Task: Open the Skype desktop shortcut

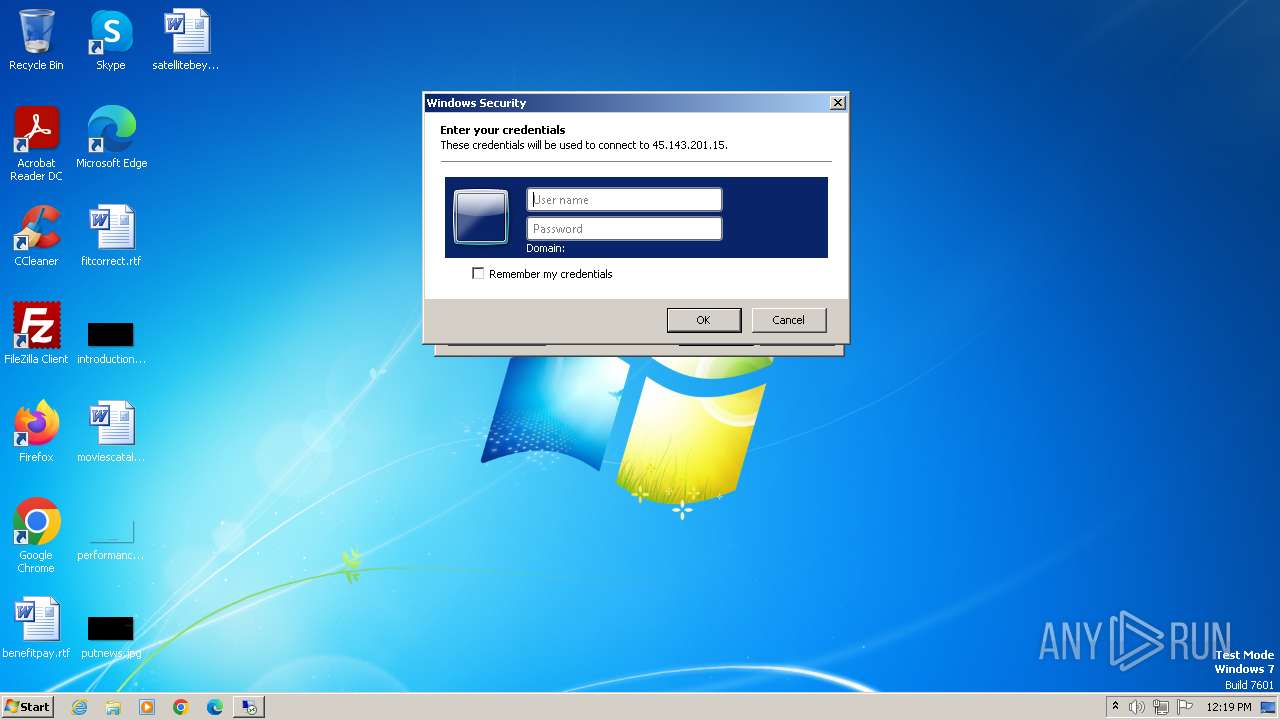Action: coord(111,40)
